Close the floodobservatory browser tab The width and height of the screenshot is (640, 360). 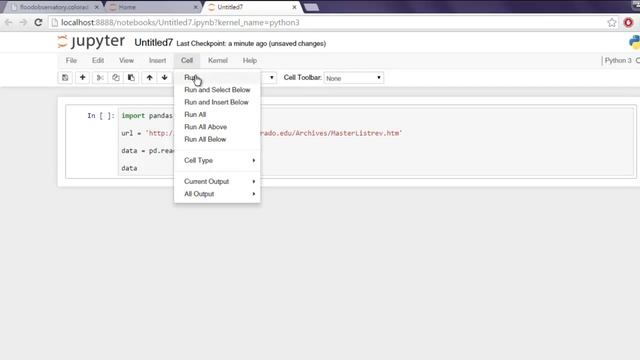click(96, 7)
